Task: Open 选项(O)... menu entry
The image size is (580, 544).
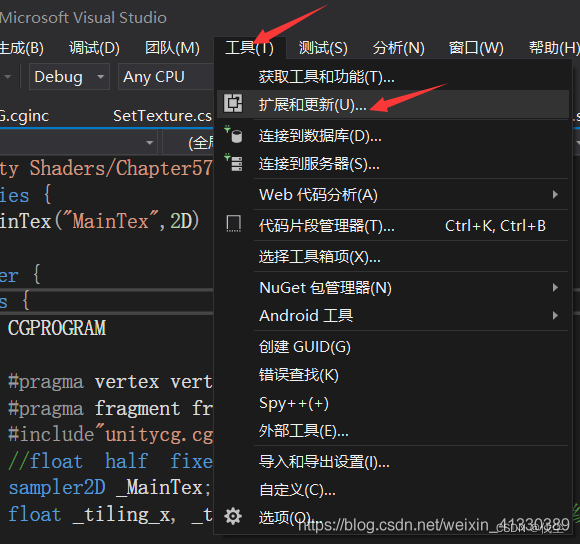Action: click(x=392, y=517)
